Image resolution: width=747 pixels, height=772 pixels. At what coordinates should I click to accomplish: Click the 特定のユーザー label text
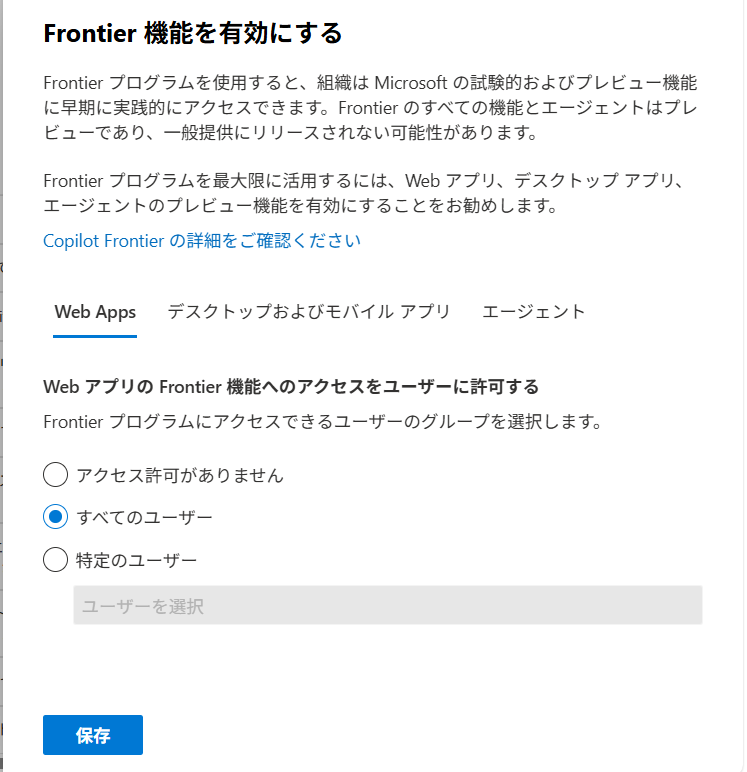136,560
